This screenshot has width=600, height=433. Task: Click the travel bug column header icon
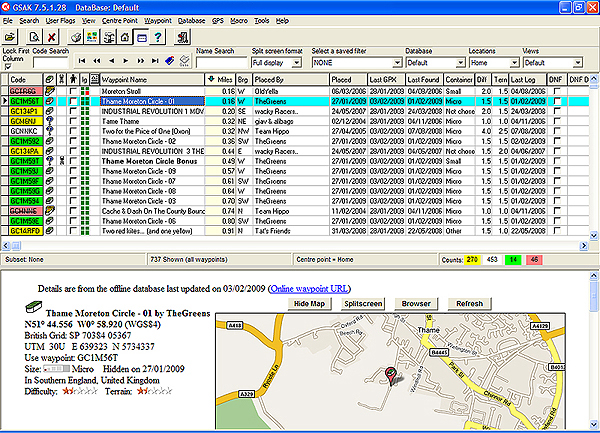click(x=62, y=80)
